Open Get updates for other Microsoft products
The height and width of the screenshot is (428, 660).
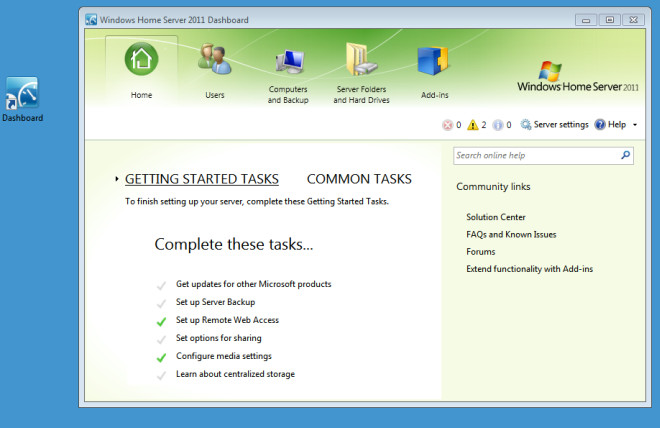(x=253, y=284)
